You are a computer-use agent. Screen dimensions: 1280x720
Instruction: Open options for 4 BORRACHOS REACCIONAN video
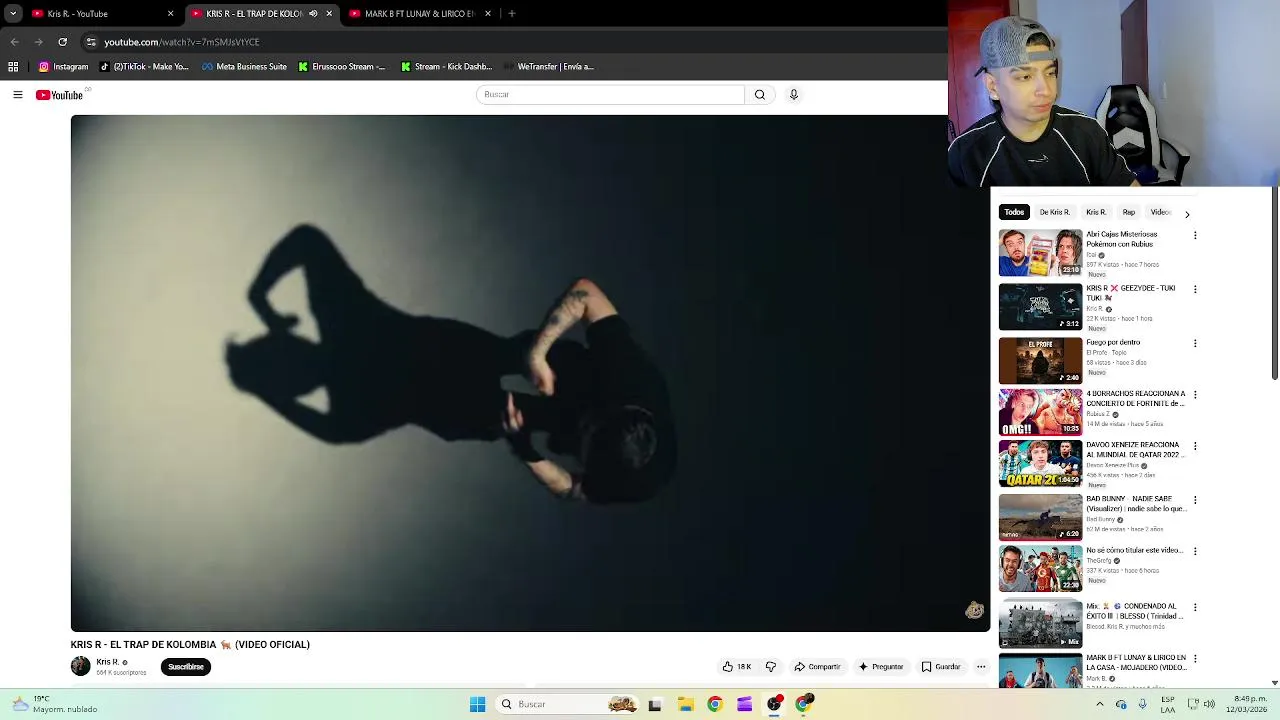pyautogui.click(x=1195, y=395)
